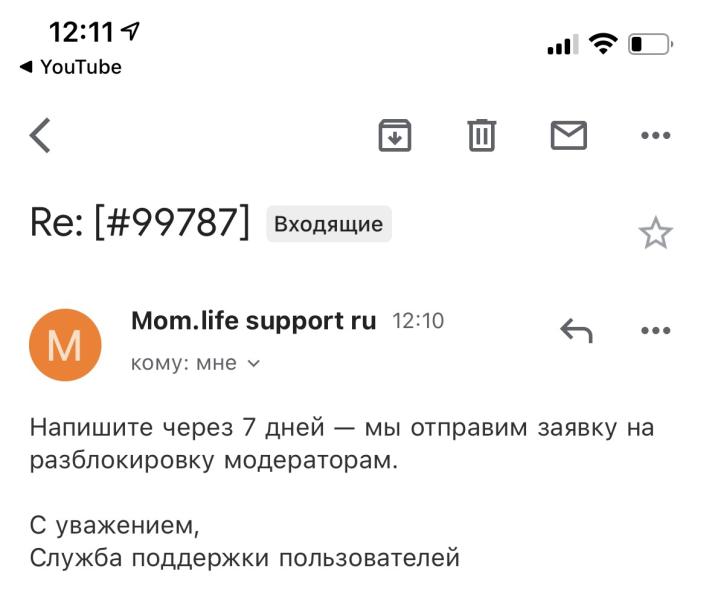The height and width of the screenshot is (600, 705).
Task: Delete the email with trash icon
Action: click(482, 135)
